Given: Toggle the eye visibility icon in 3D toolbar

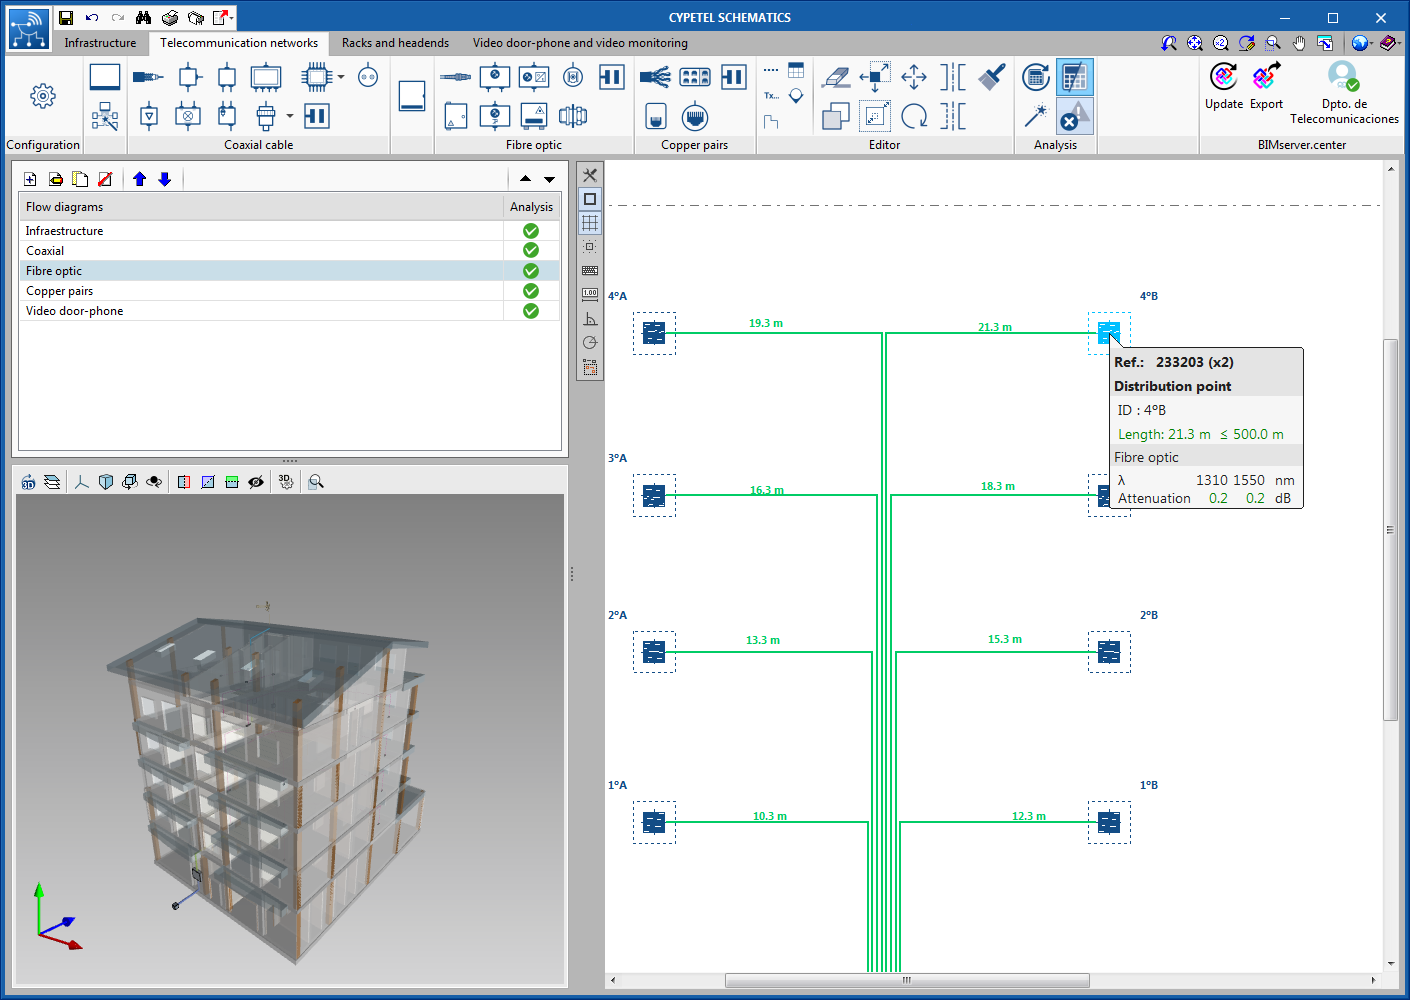Looking at the screenshot, I should (x=256, y=482).
